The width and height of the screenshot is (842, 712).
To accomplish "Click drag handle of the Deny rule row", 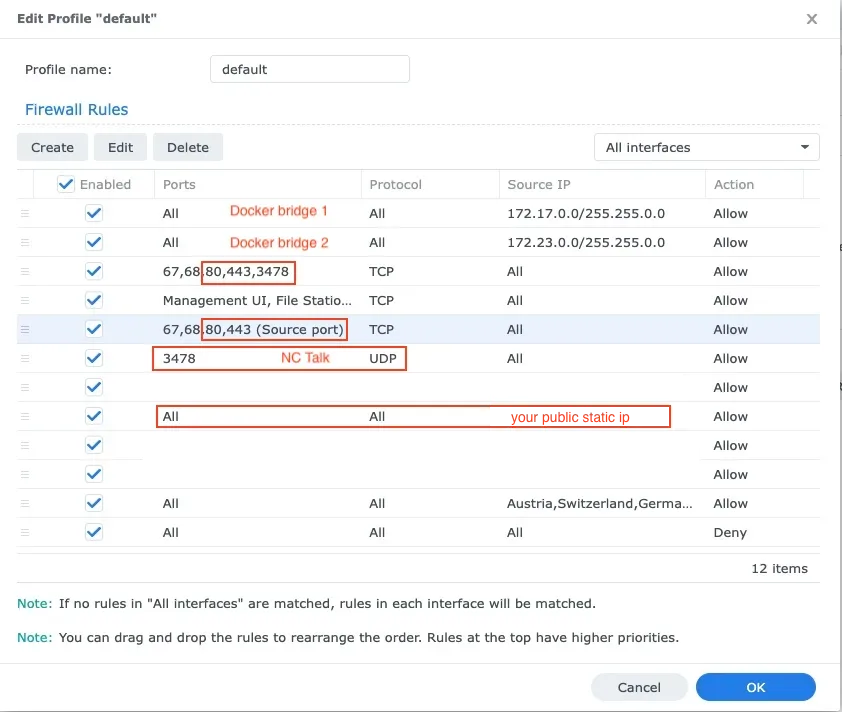I will click(25, 533).
